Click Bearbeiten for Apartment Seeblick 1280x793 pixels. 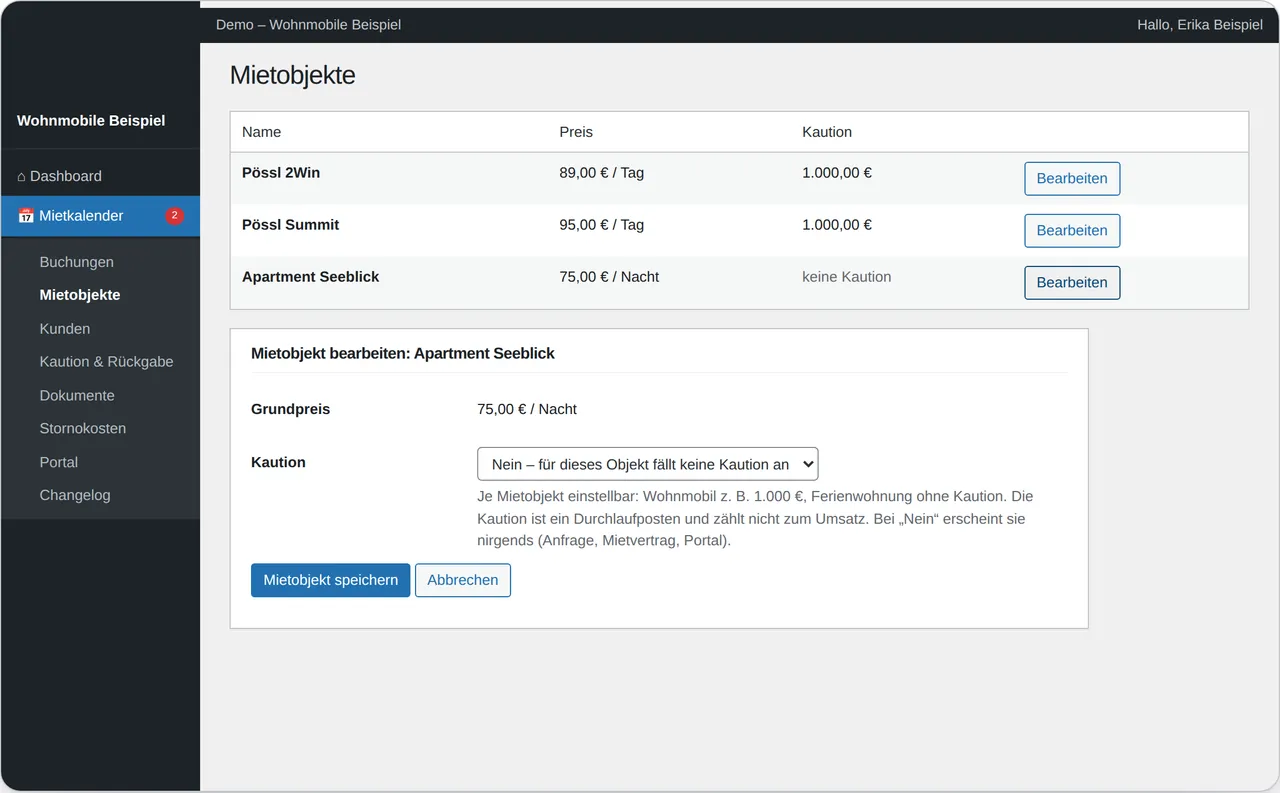[1072, 283]
